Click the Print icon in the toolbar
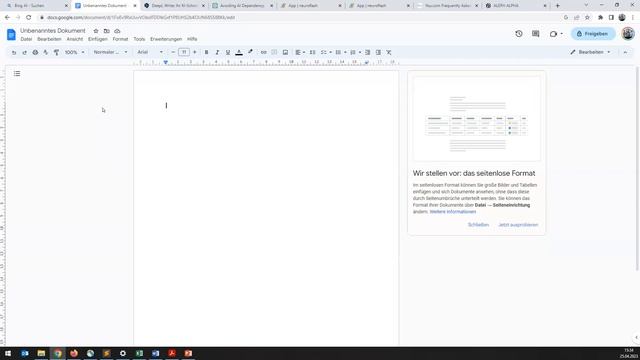The image size is (640, 360). [x=35, y=52]
